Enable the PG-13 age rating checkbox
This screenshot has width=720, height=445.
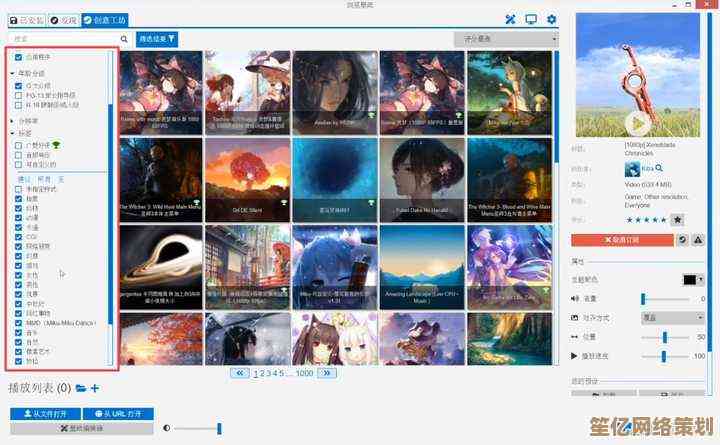pyautogui.click(x=19, y=94)
